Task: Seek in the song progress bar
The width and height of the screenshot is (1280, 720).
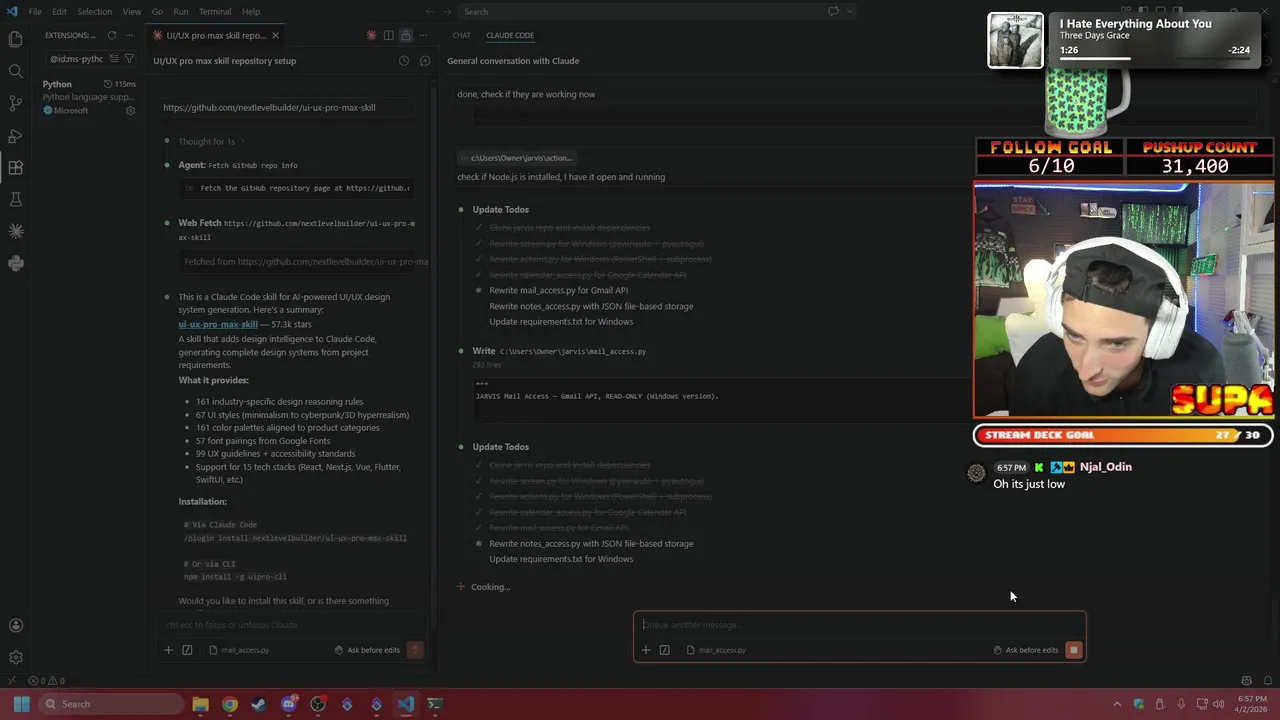Action: click(1155, 59)
